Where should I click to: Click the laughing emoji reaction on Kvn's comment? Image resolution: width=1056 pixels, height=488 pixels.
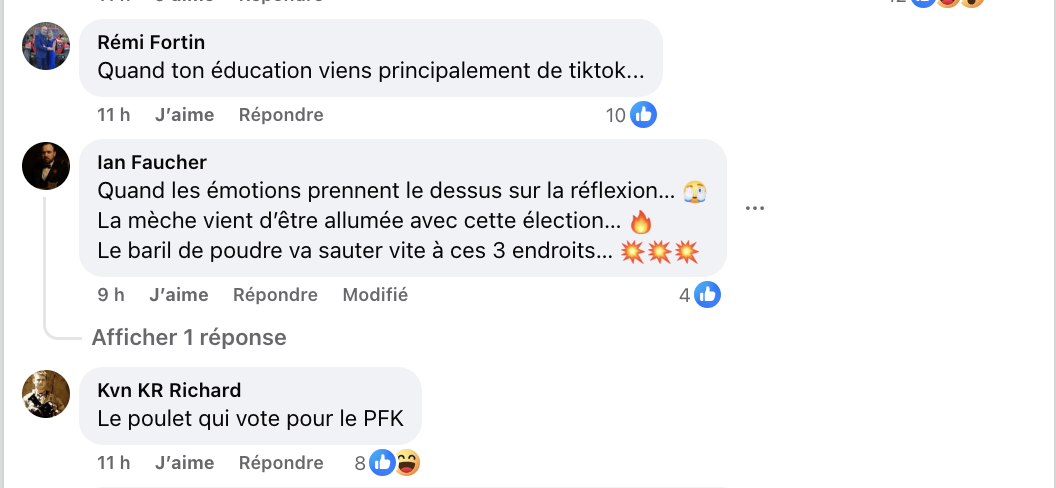point(406,463)
